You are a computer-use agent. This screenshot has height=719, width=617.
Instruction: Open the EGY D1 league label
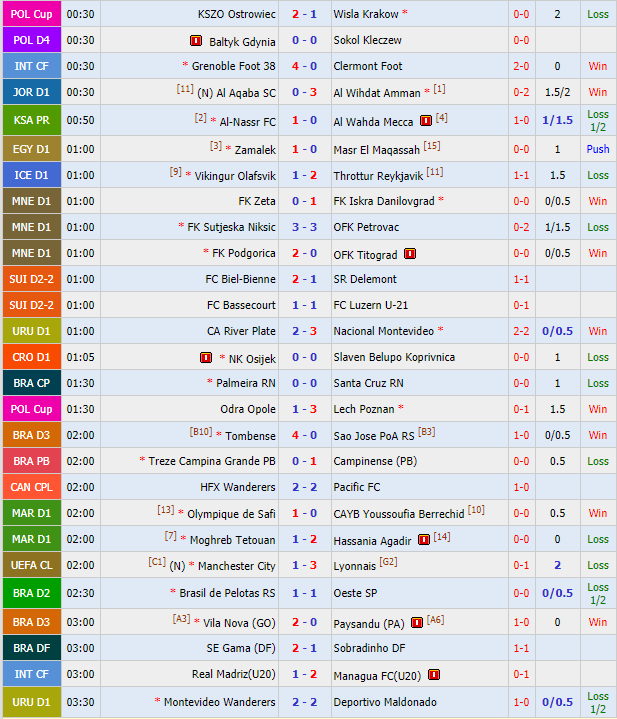[x=32, y=149]
